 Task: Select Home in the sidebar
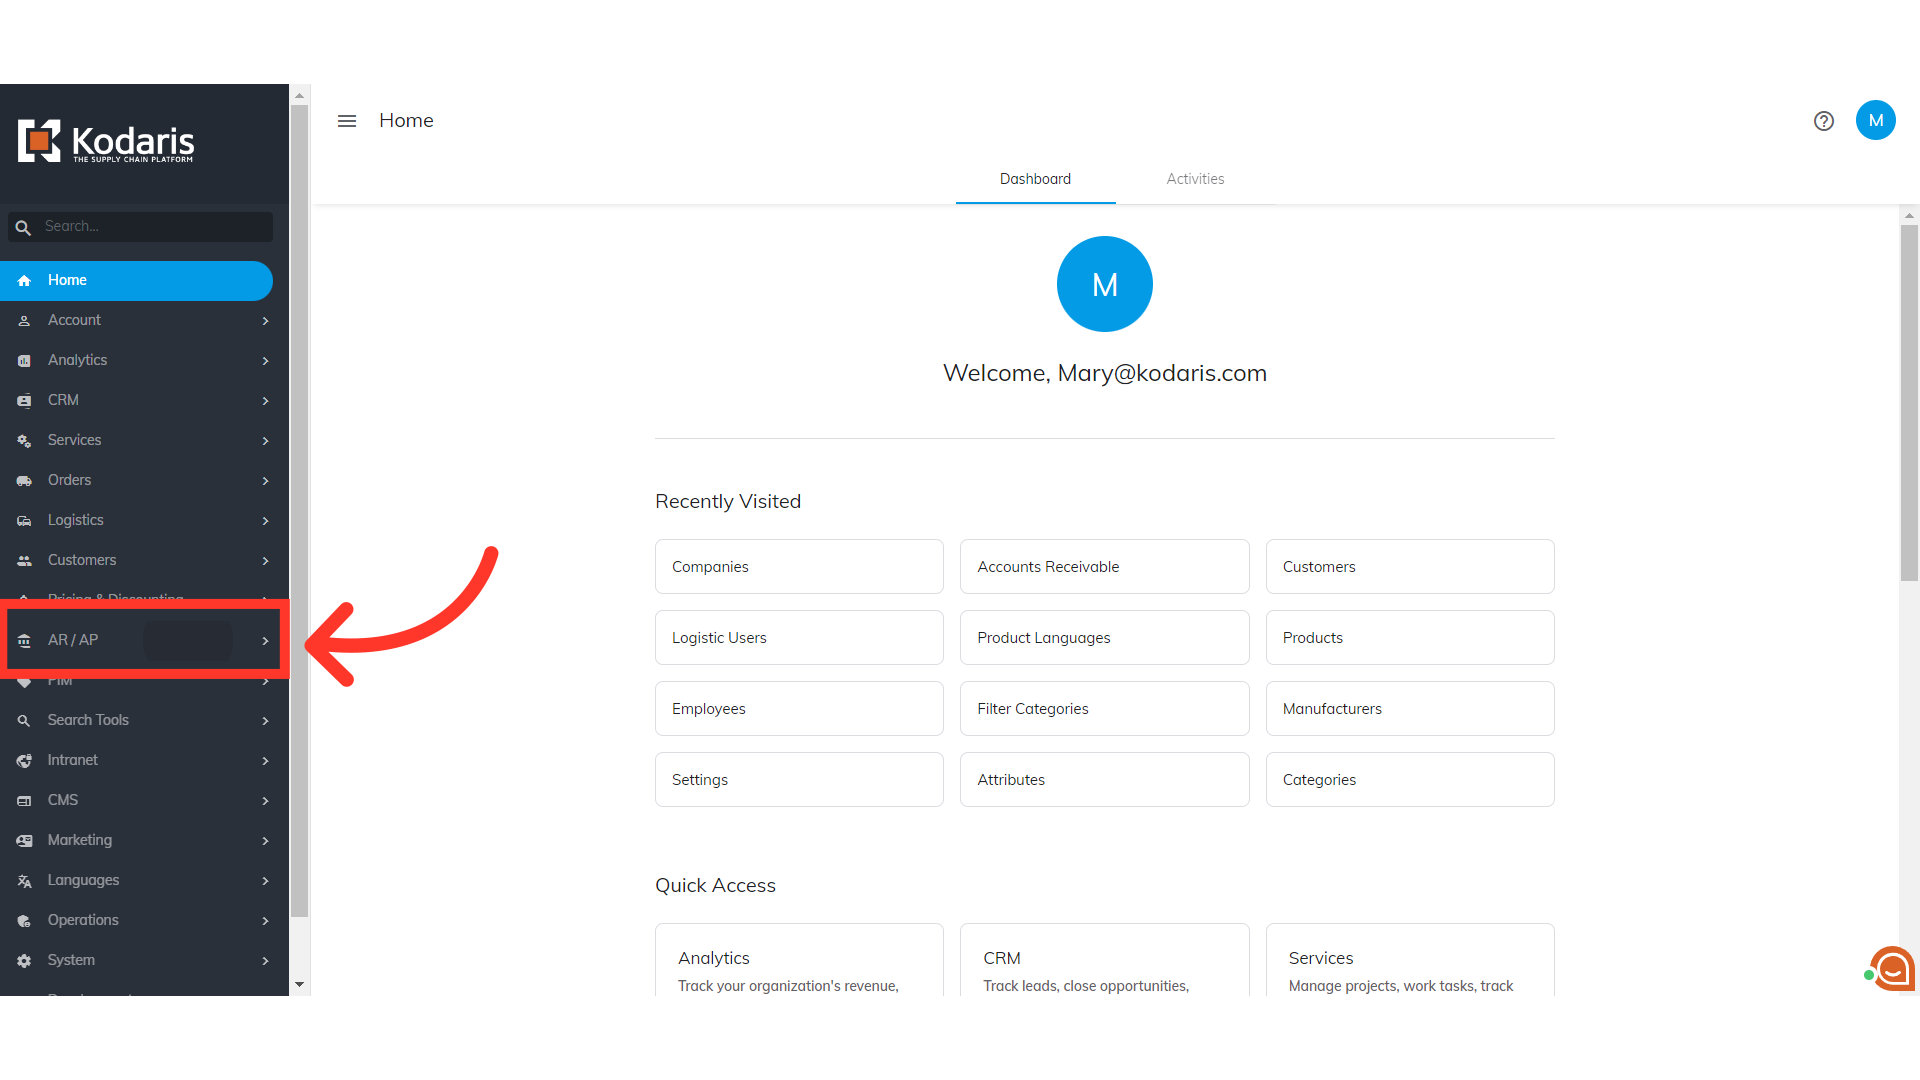click(x=136, y=281)
